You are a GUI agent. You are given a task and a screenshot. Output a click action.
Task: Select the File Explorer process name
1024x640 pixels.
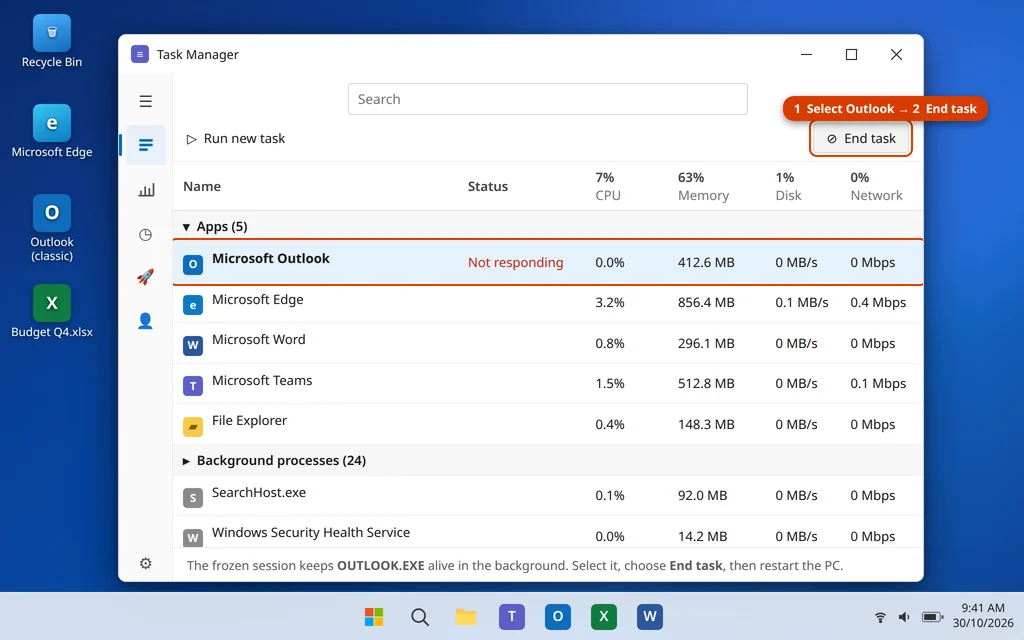(x=249, y=421)
